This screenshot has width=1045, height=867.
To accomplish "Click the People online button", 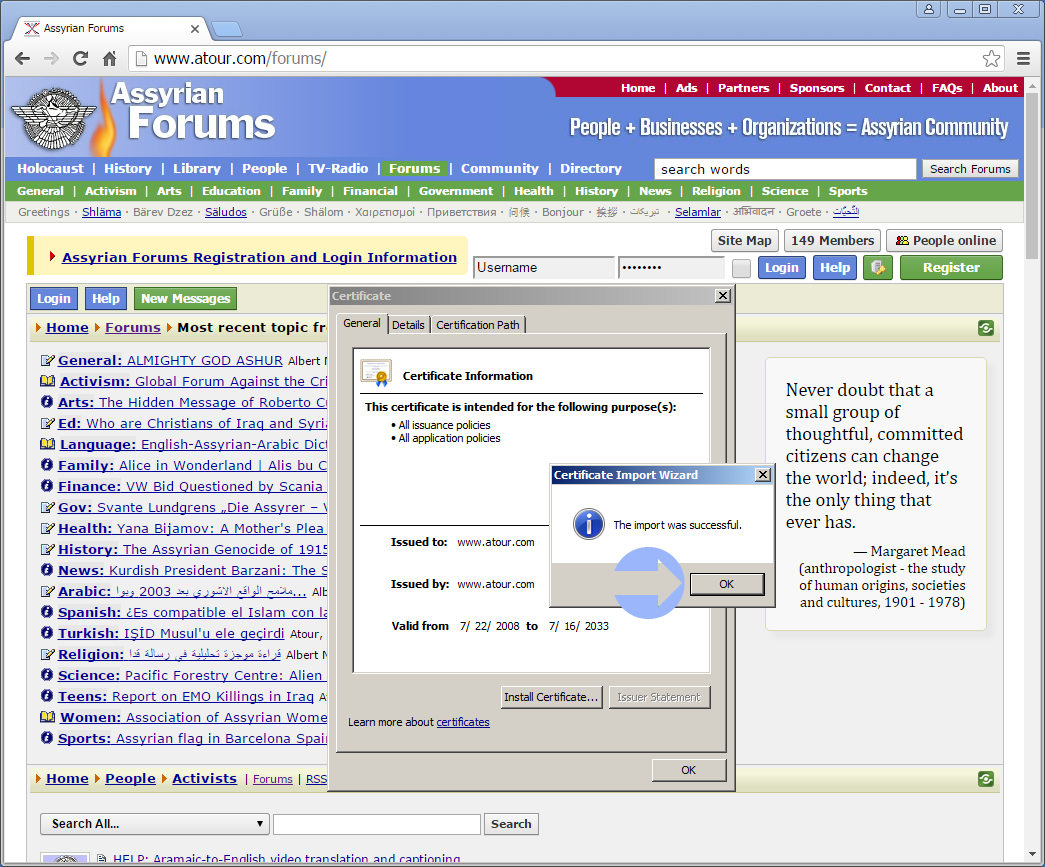I will pyautogui.click(x=945, y=241).
